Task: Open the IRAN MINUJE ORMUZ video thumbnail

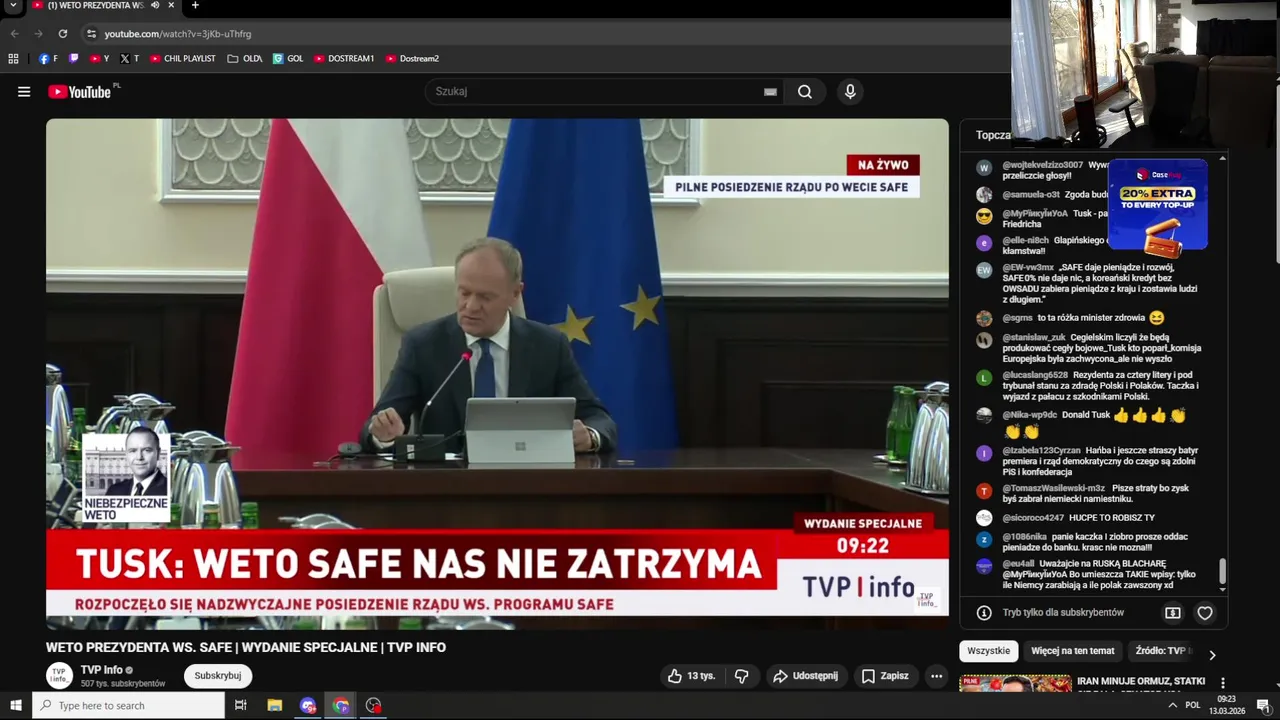Action: (1015, 684)
